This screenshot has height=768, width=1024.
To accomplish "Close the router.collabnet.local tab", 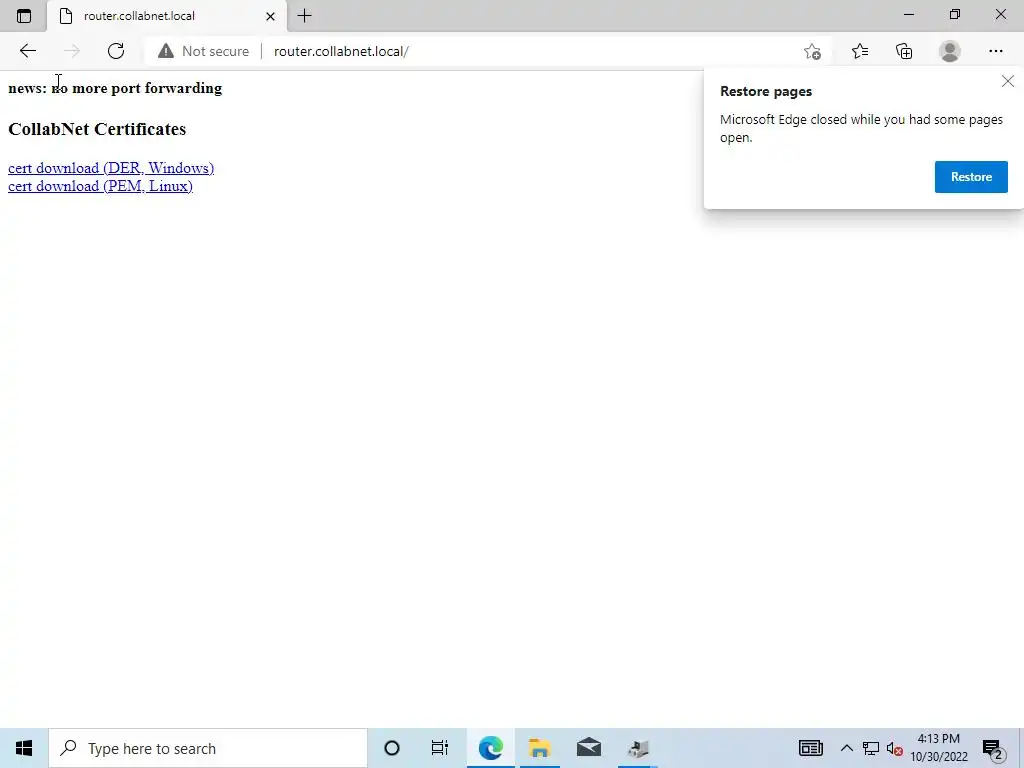I will [270, 16].
